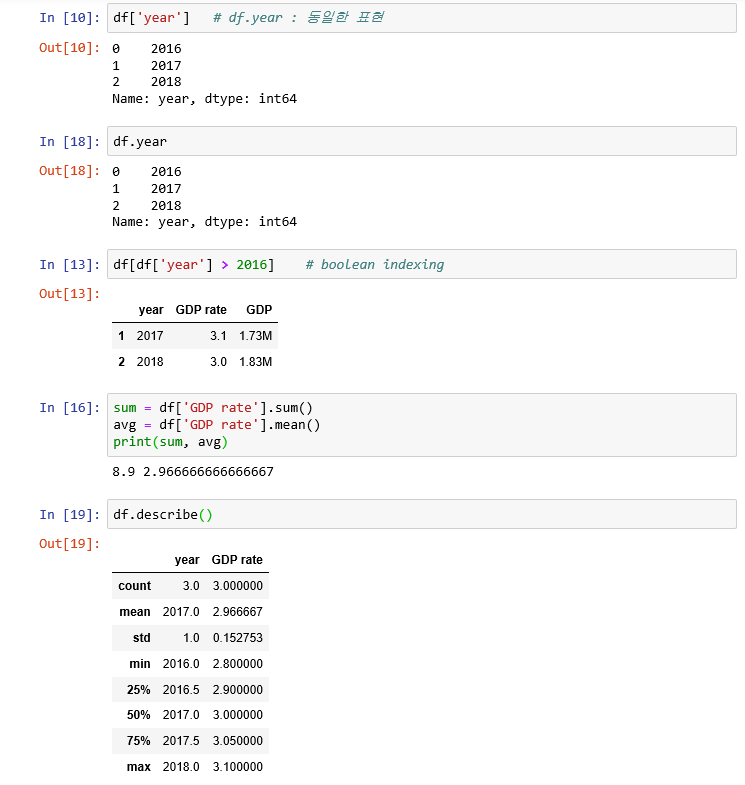
Task: Click the 2017 row in filtered table
Action: pyautogui.click(x=195, y=336)
